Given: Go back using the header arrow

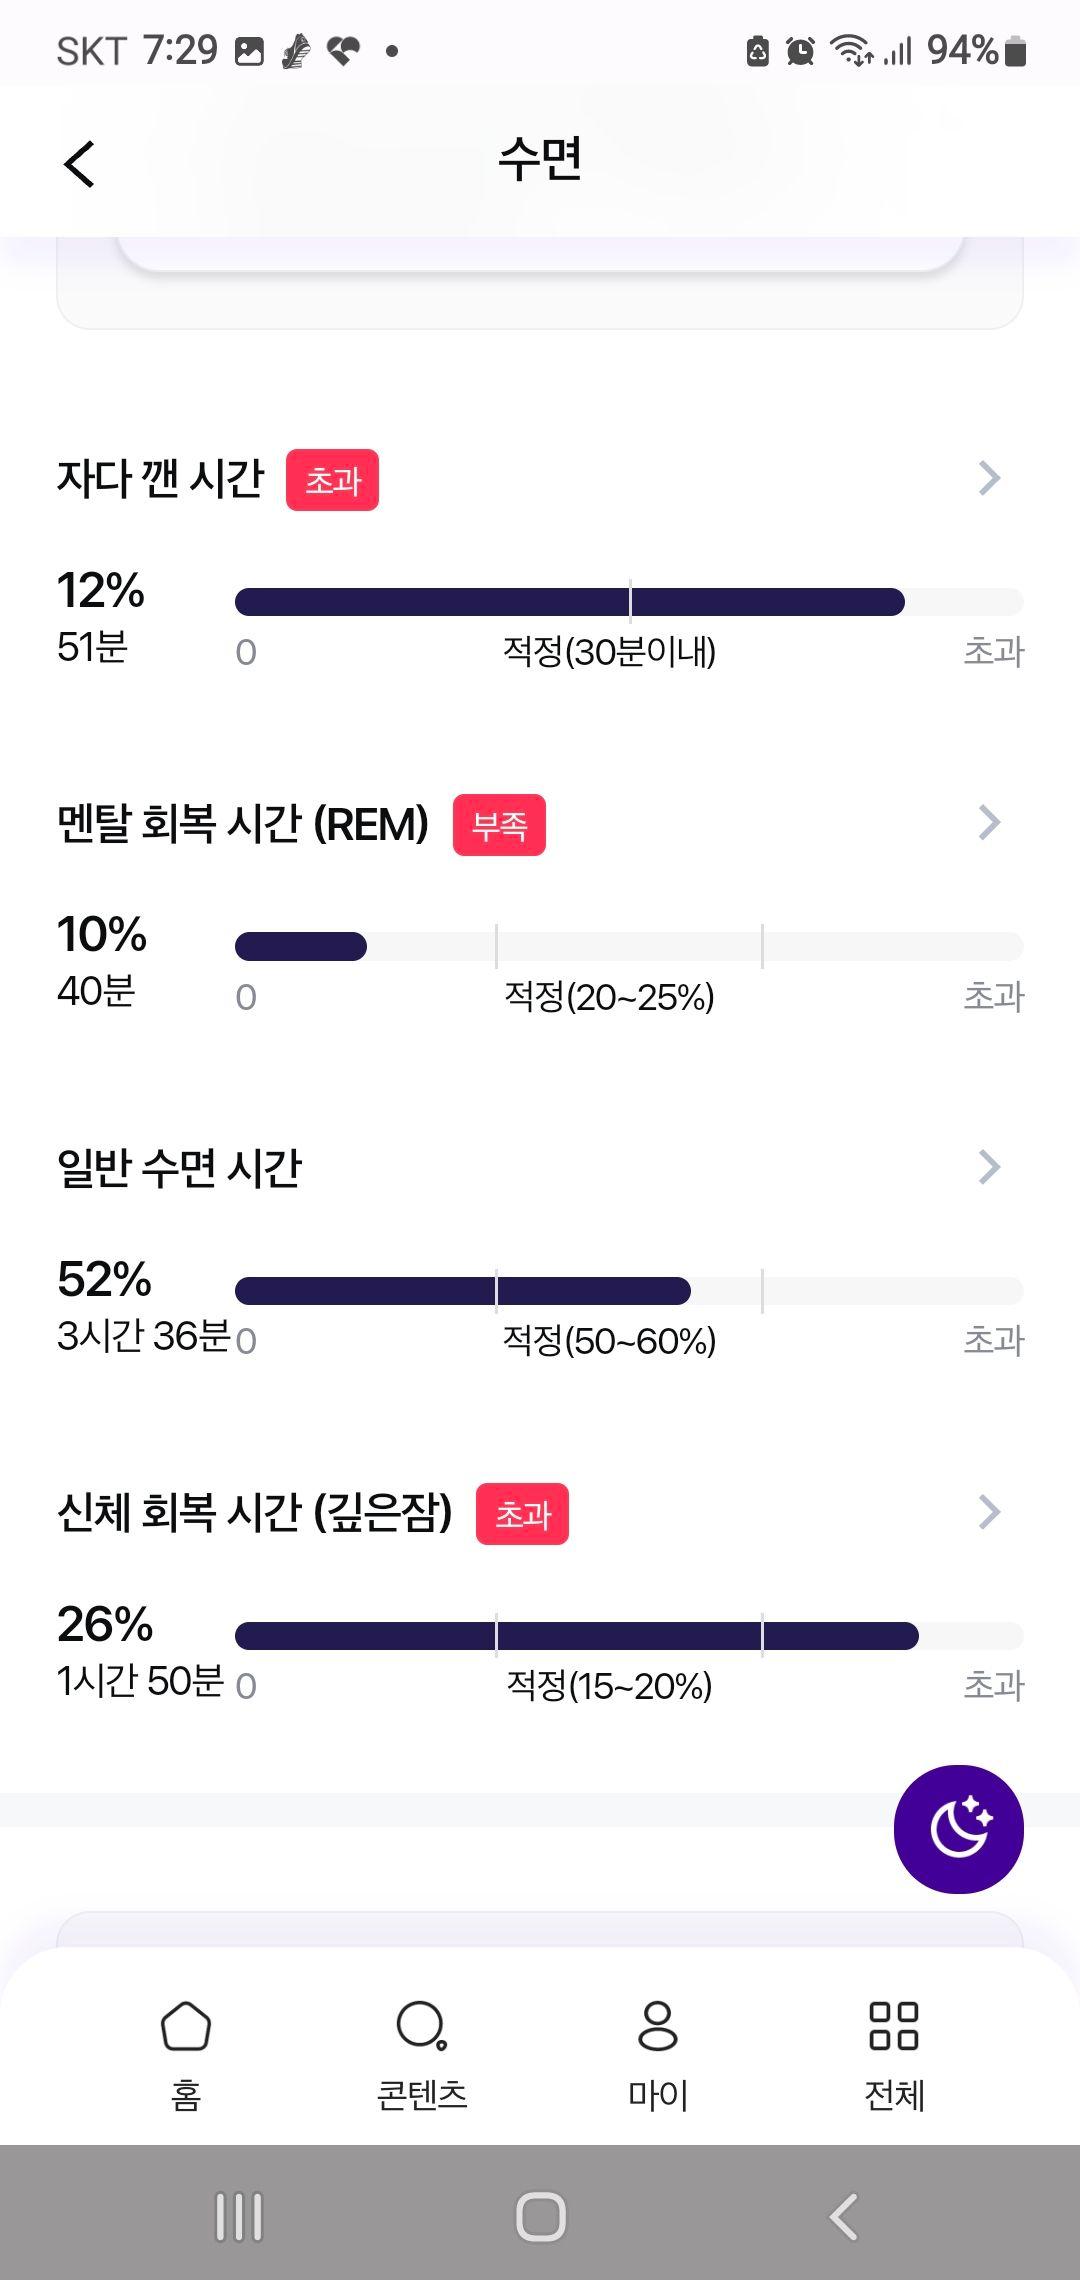Looking at the screenshot, I should pyautogui.click(x=79, y=164).
